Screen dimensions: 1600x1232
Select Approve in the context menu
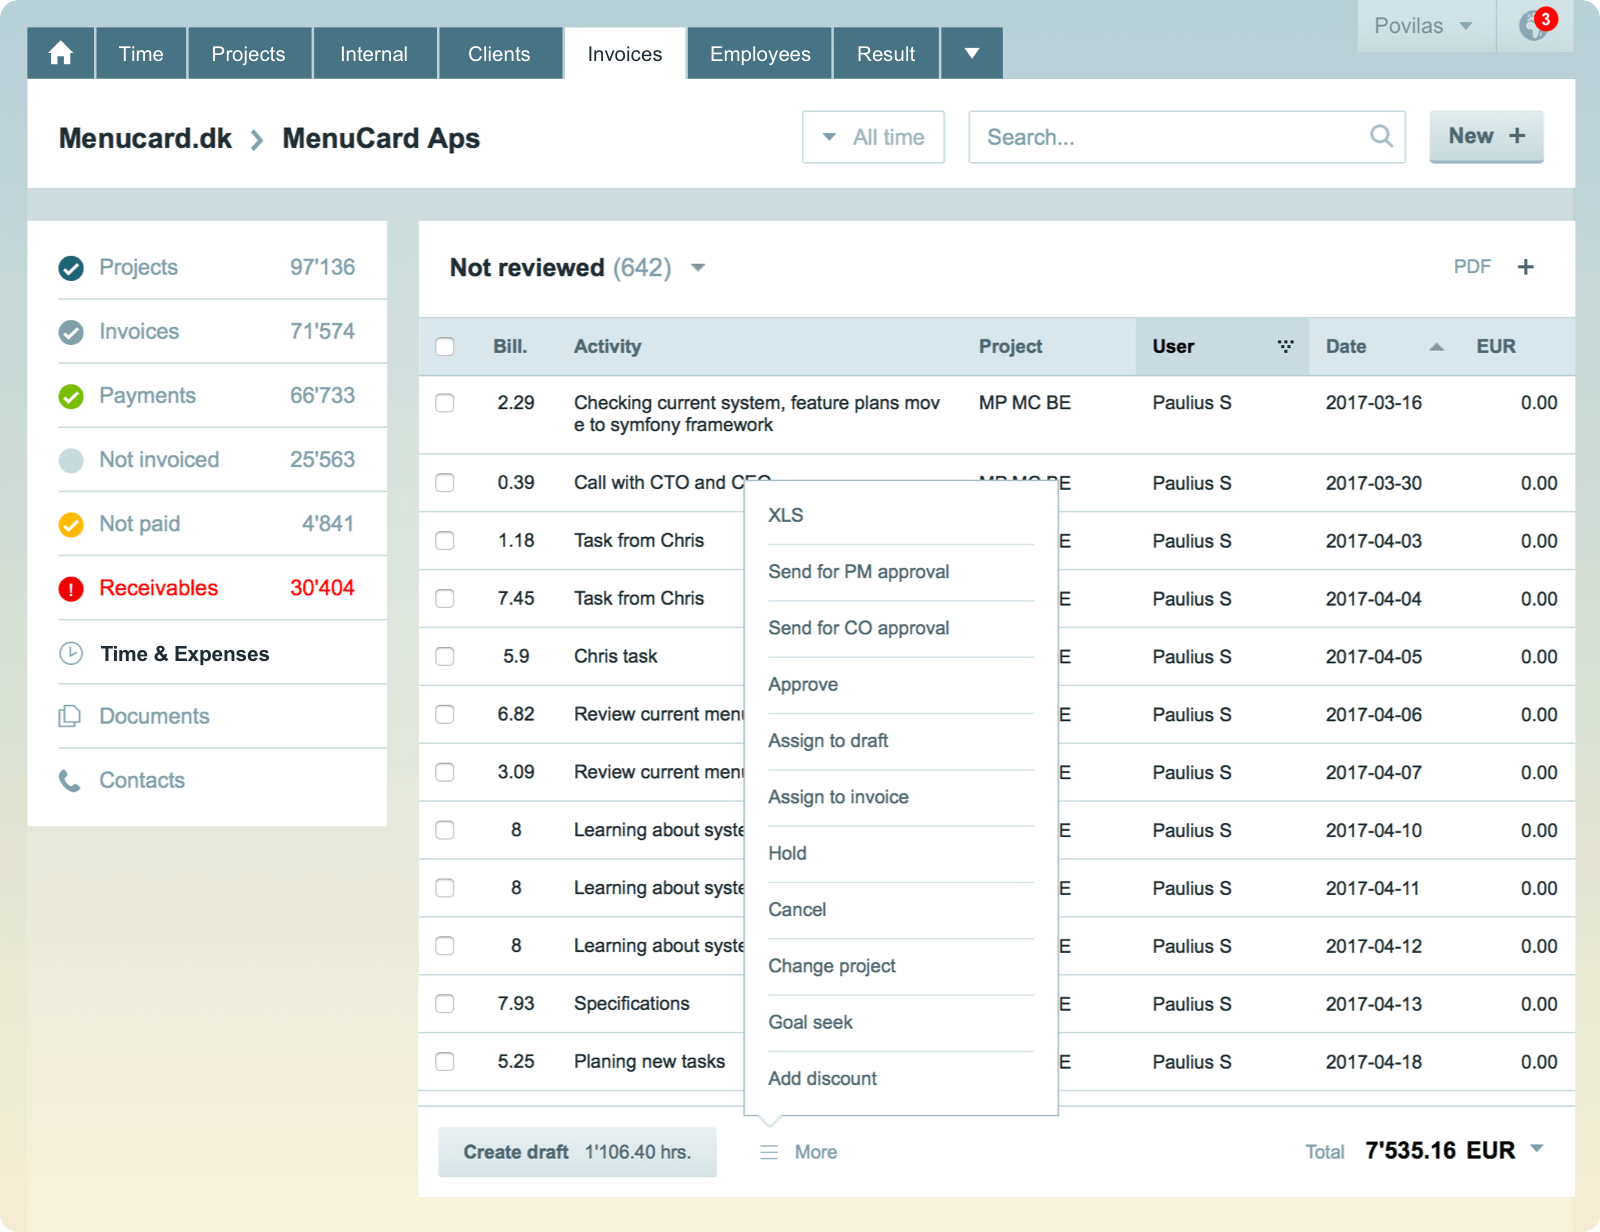[x=803, y=684]
